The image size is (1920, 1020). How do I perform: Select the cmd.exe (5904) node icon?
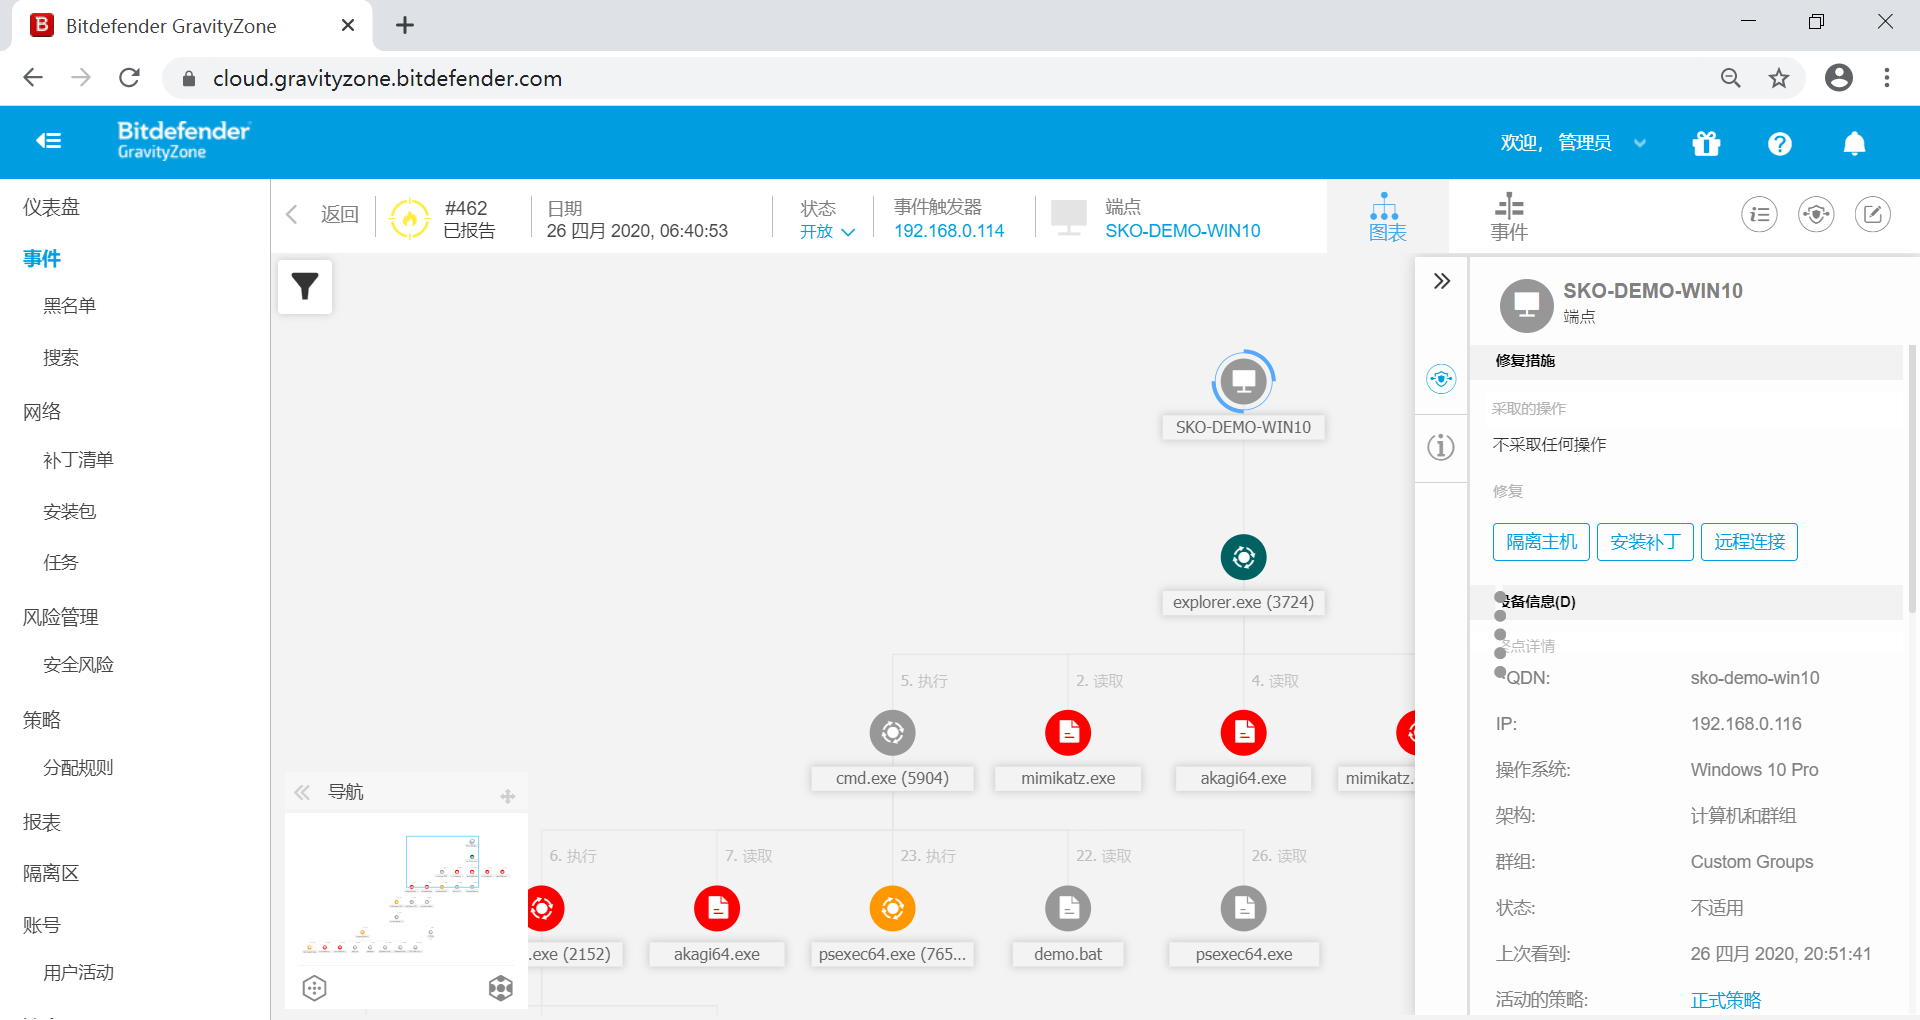point(892,733)
